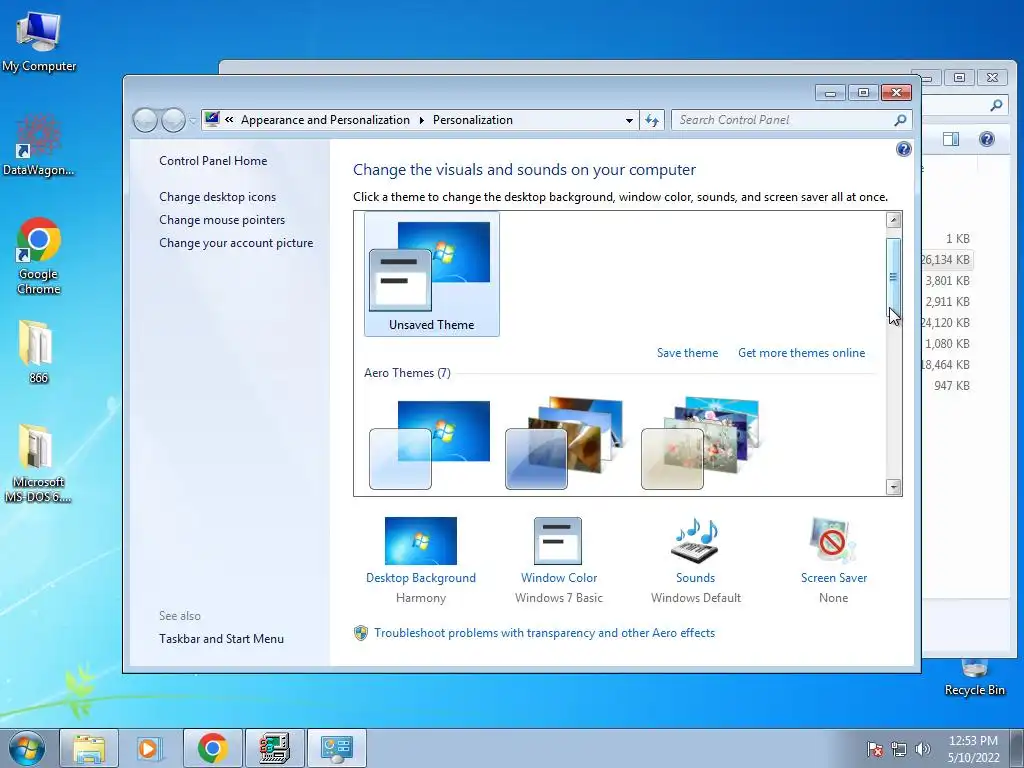Click the theme list scroll down arrow
This screenshot has height=768, width=1024.
[x=893, y=487]
